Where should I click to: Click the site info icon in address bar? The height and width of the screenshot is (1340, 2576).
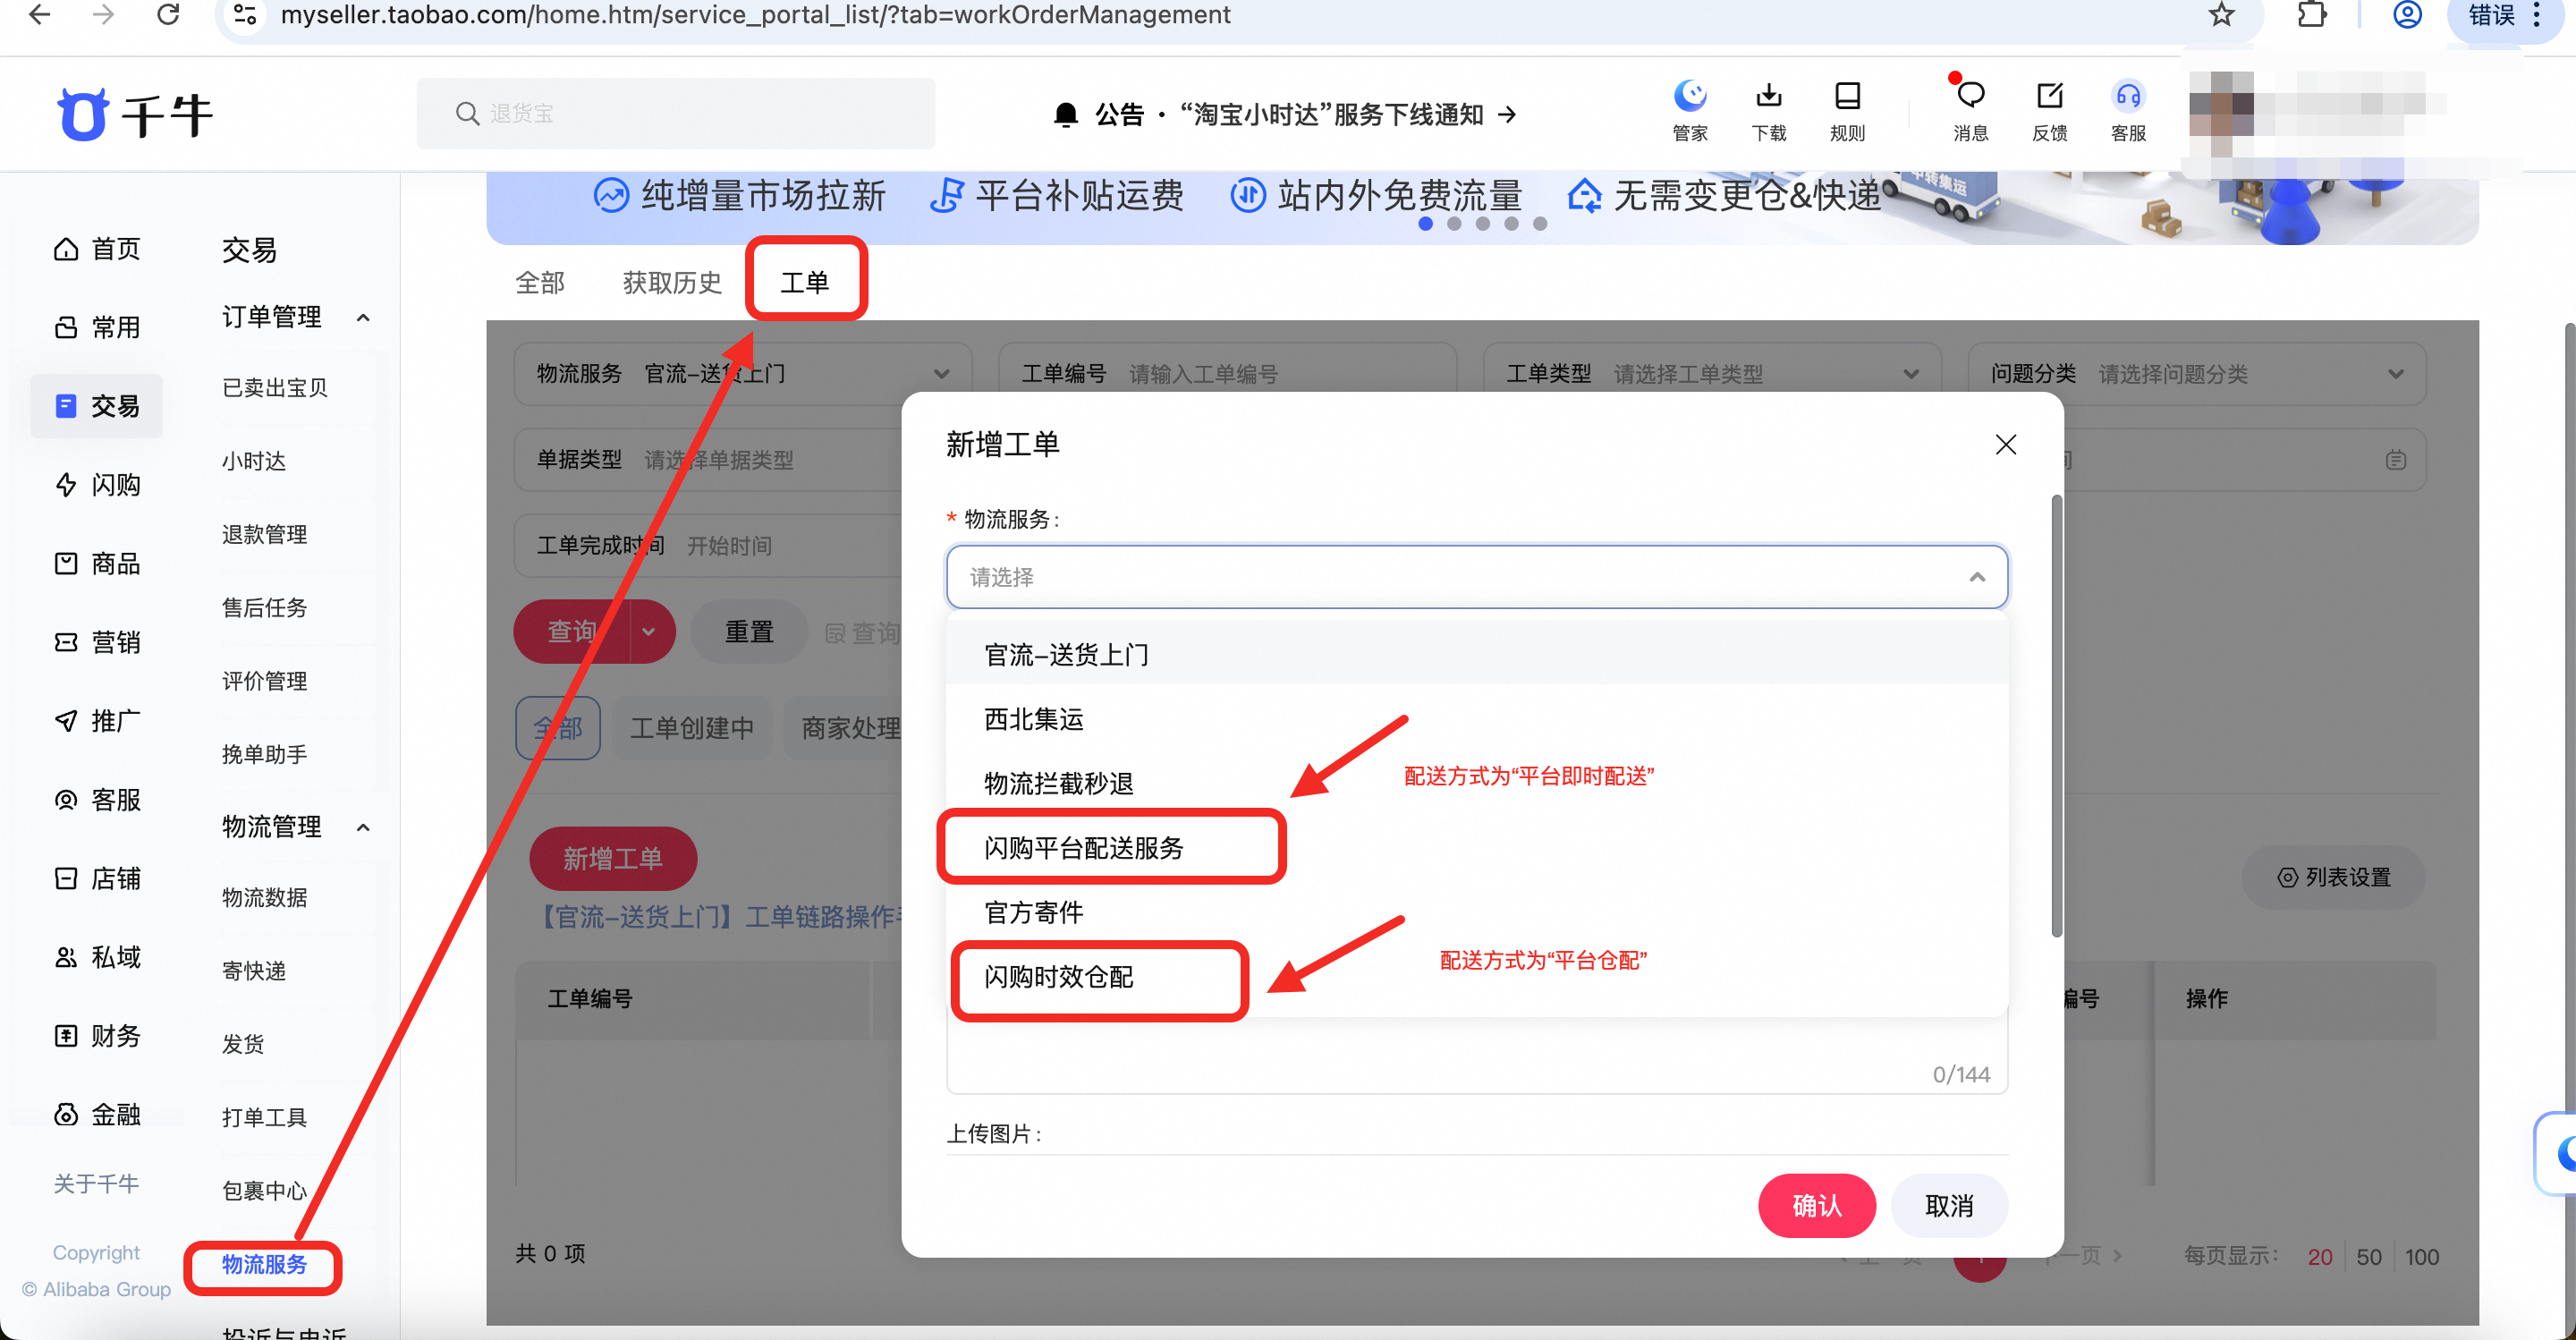(244, 15)
